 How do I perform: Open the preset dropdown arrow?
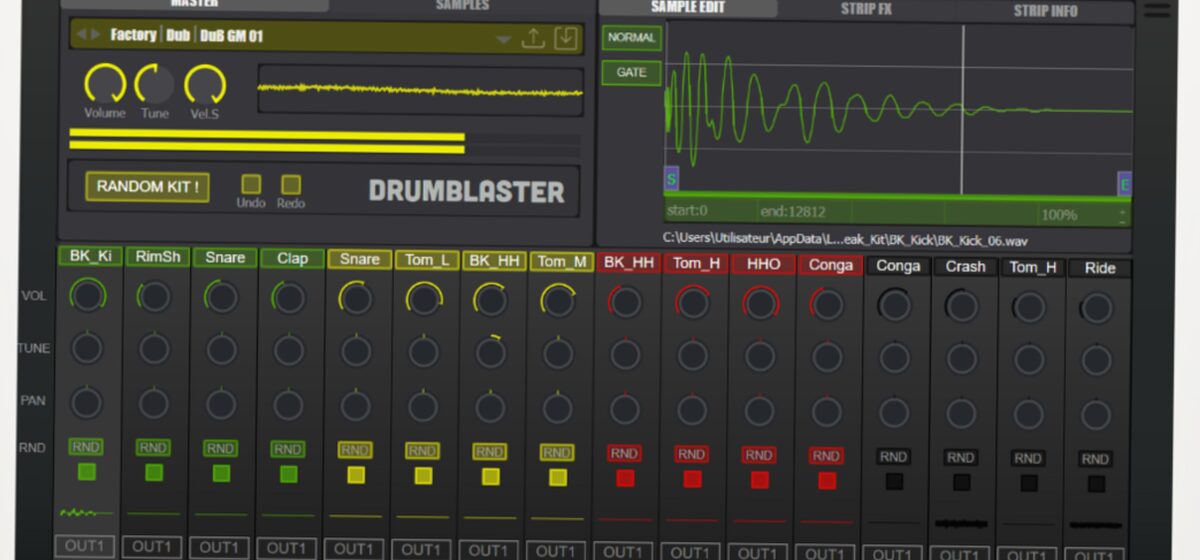pyautogui.click(x=503, y=40)
